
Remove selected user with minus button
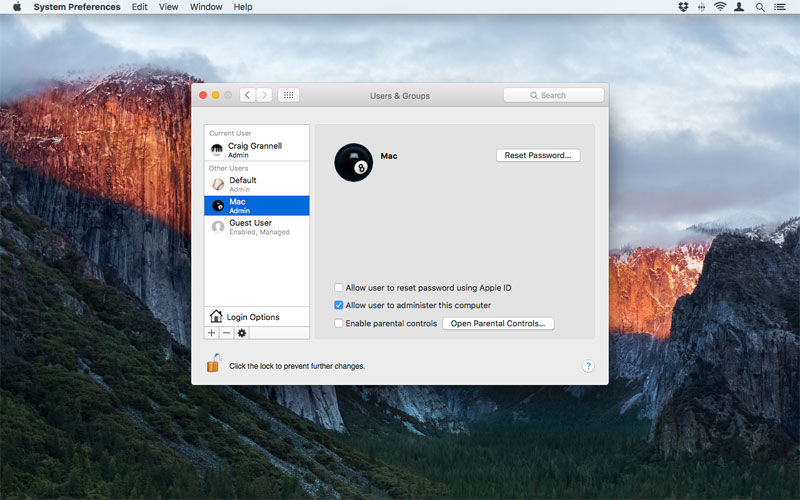coord(227,333)
